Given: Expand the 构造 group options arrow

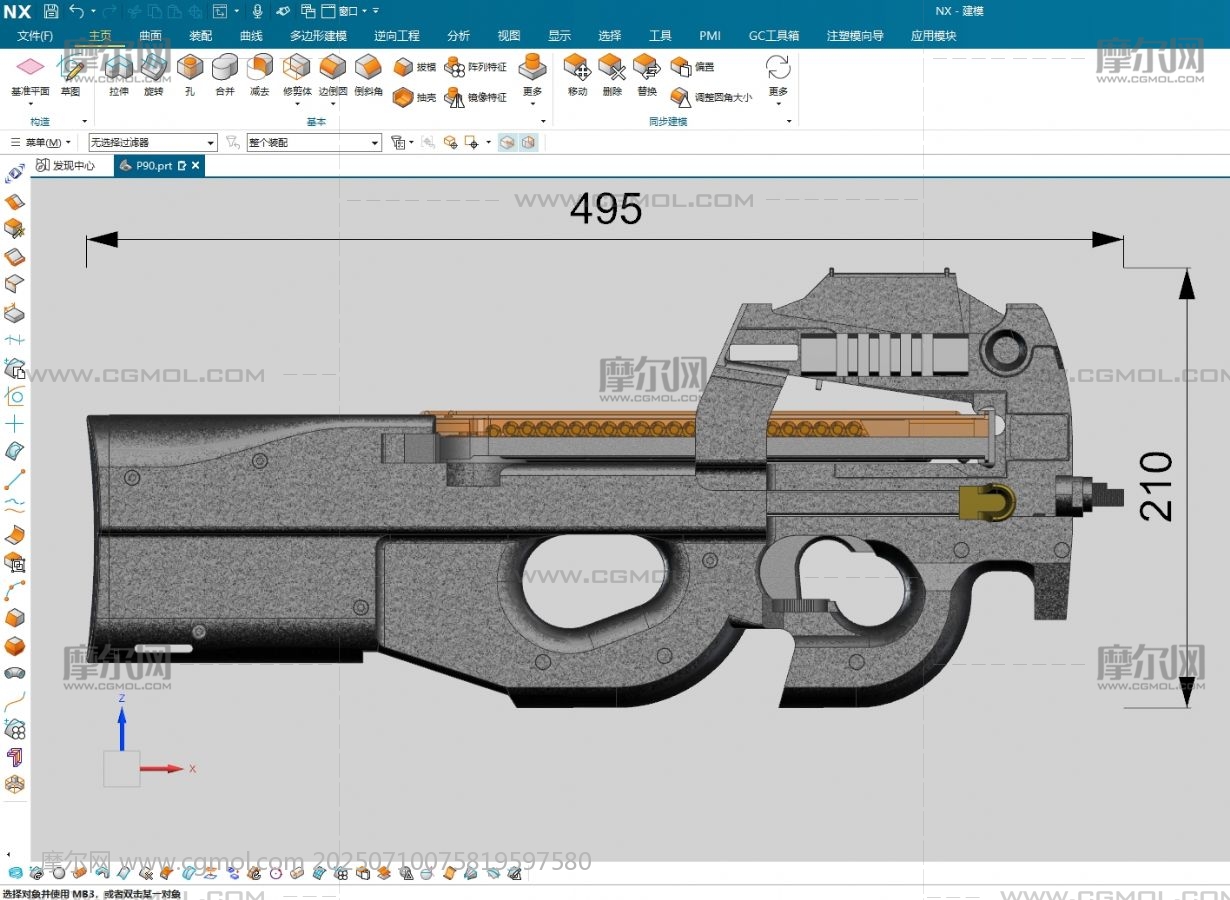Looking at the screenshot, I should 85,122.
